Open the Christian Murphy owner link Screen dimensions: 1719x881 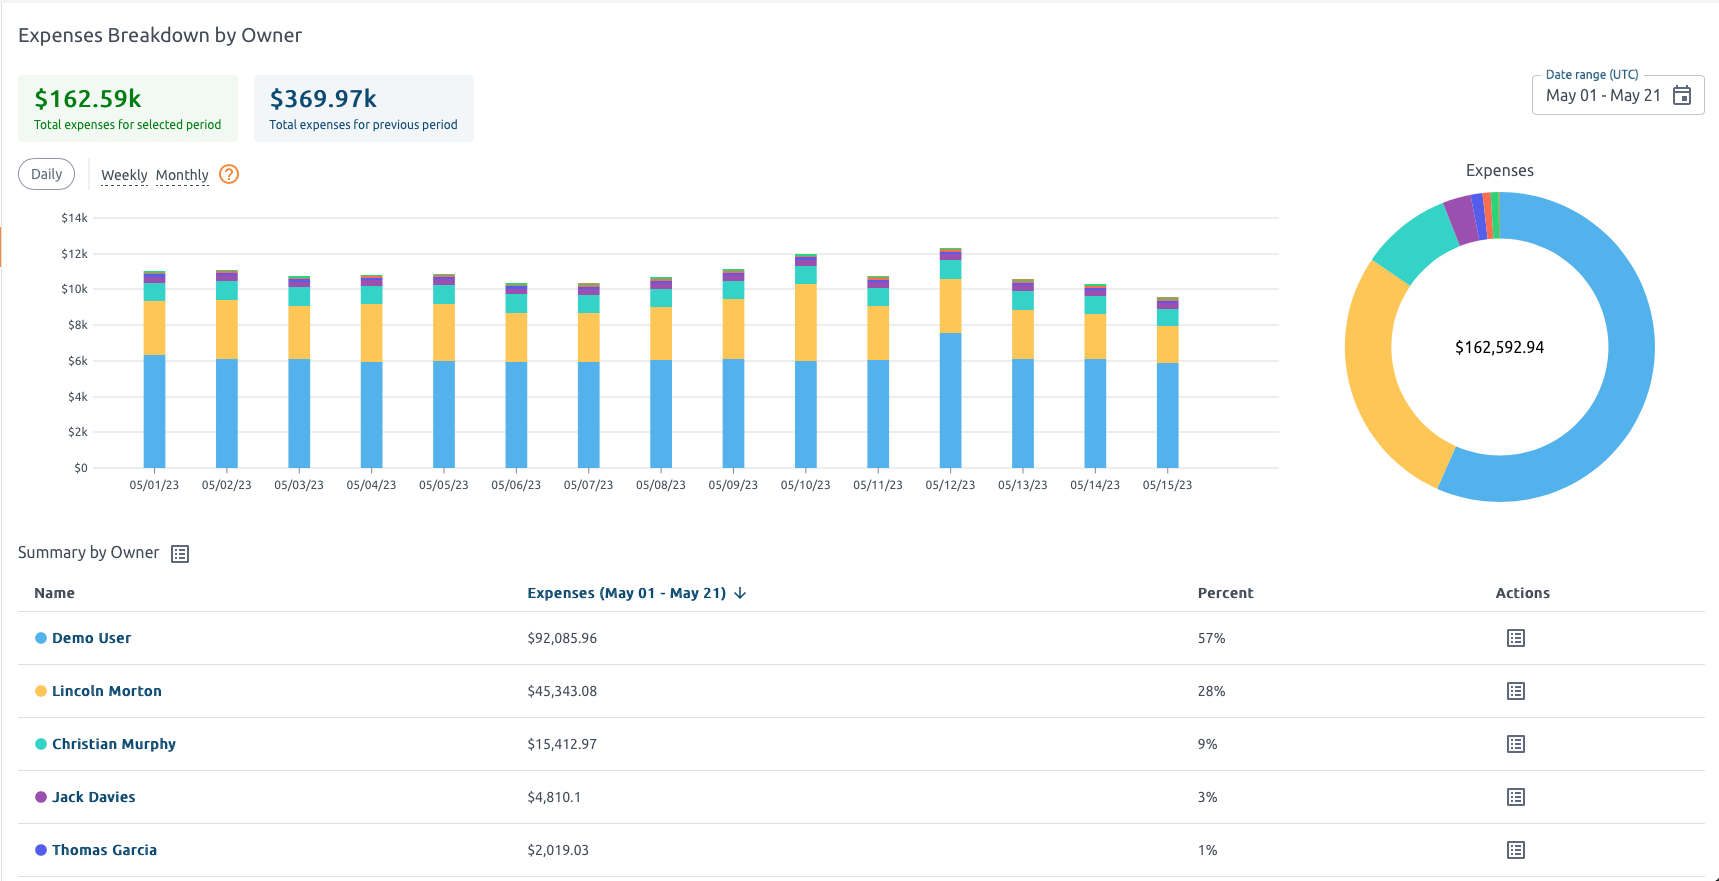(x=113, y=744)
